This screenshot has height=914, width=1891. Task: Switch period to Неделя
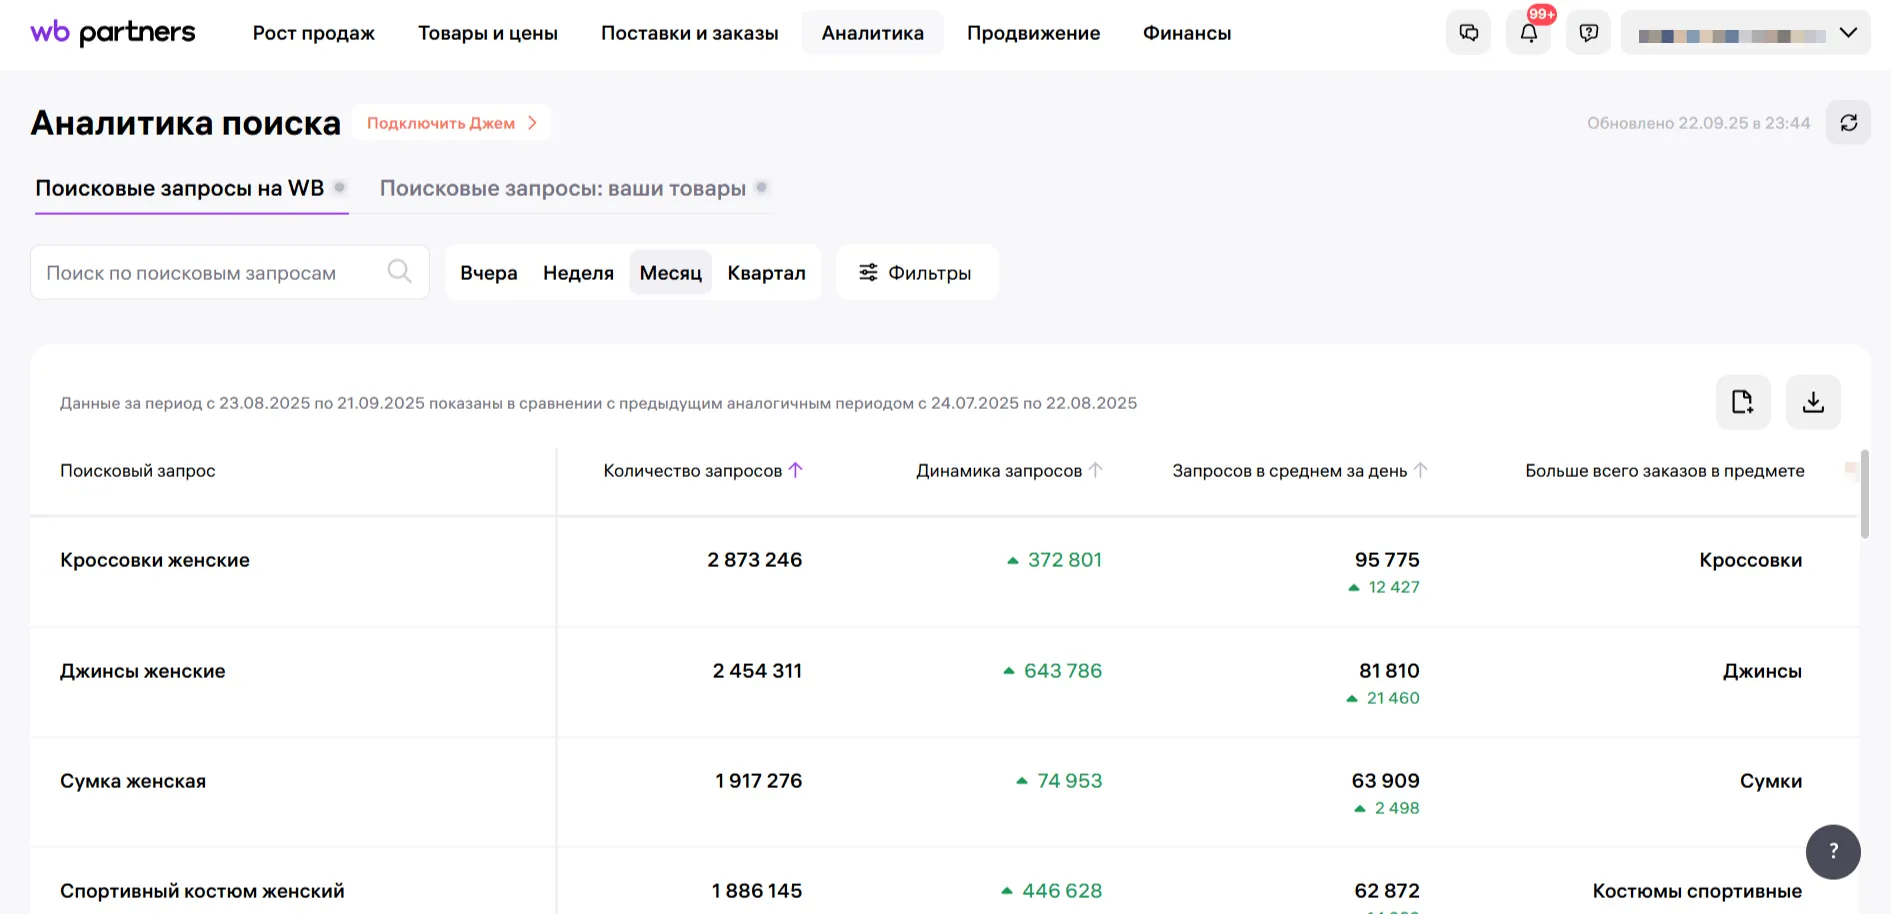click(578, 273)
